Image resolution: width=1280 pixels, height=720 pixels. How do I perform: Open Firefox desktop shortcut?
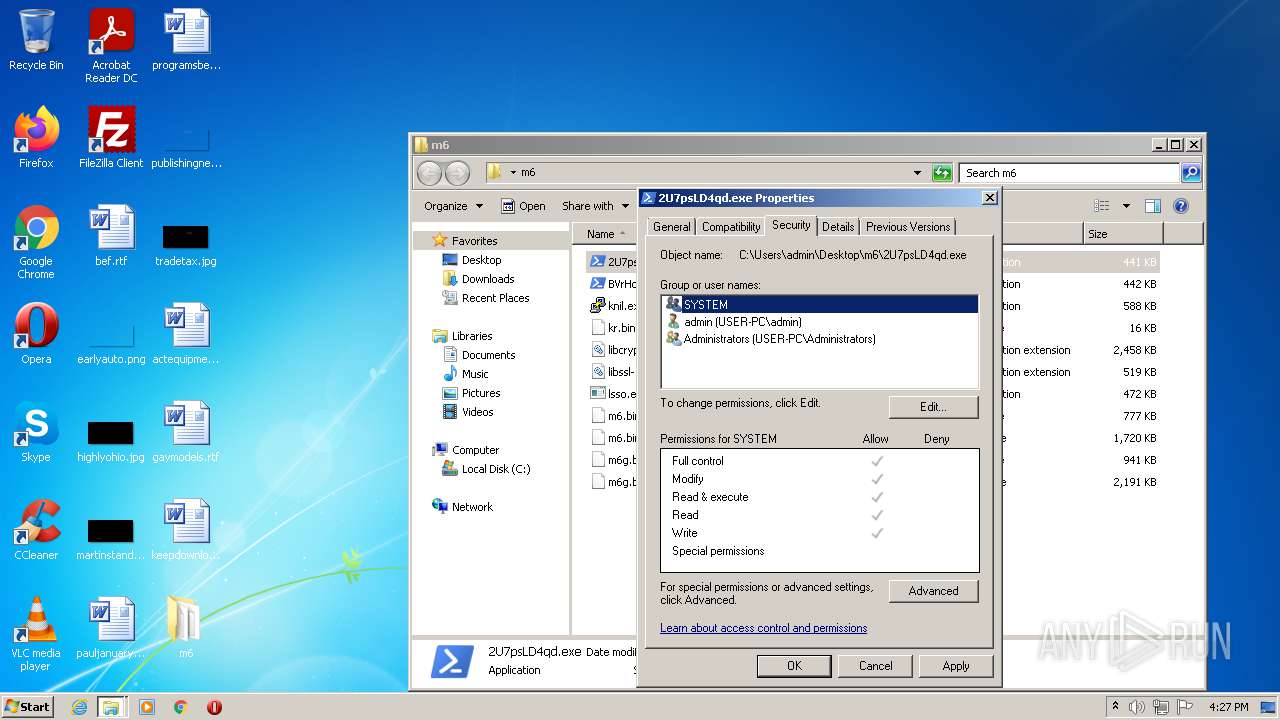point(36,137)
